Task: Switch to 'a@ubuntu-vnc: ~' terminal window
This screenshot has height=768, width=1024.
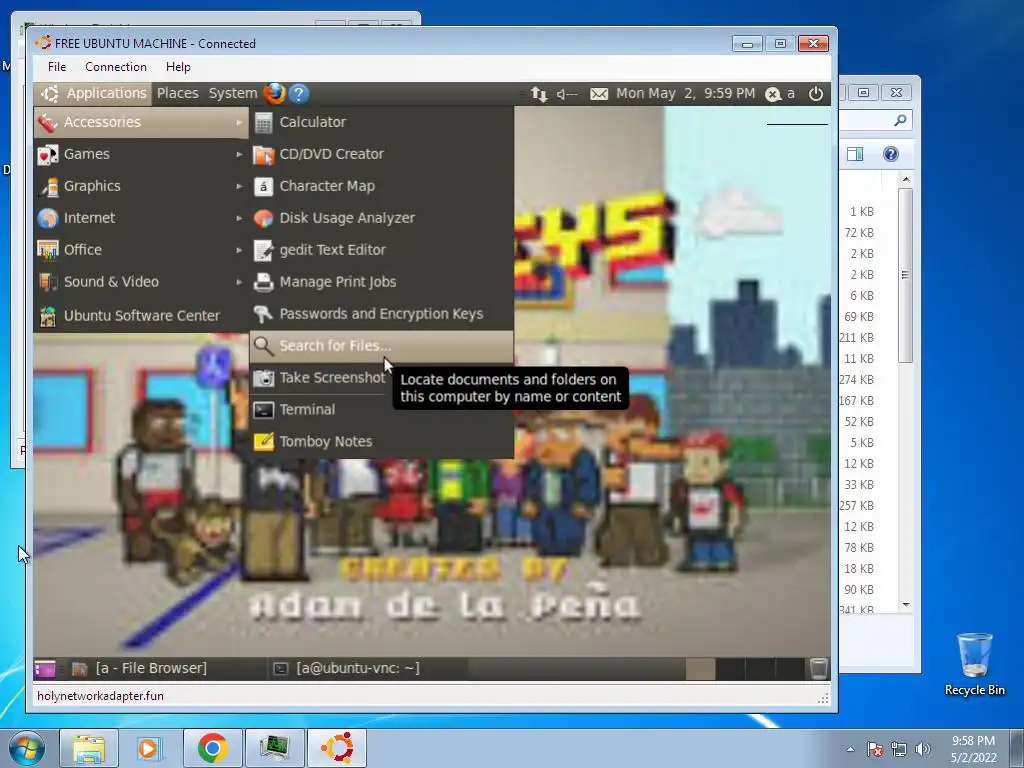Action: pyautogui.click(x=368, y=669)
